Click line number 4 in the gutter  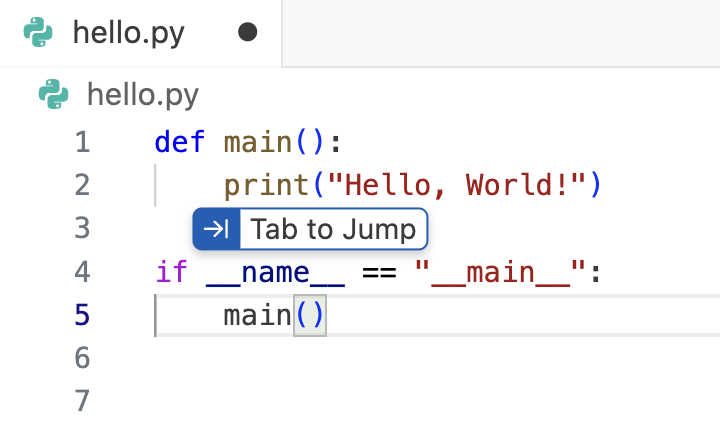[82, 271]
